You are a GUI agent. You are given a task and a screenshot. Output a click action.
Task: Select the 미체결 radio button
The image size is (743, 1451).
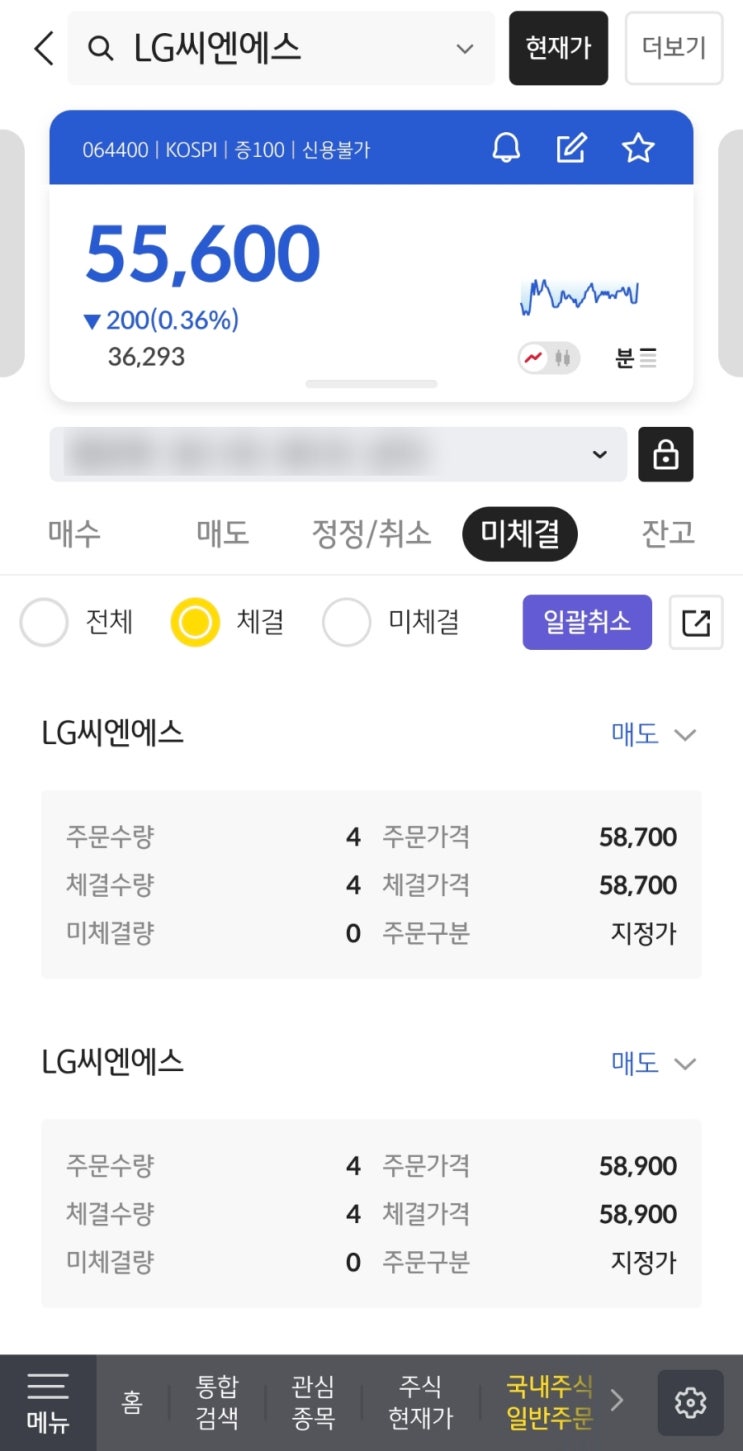346,622
